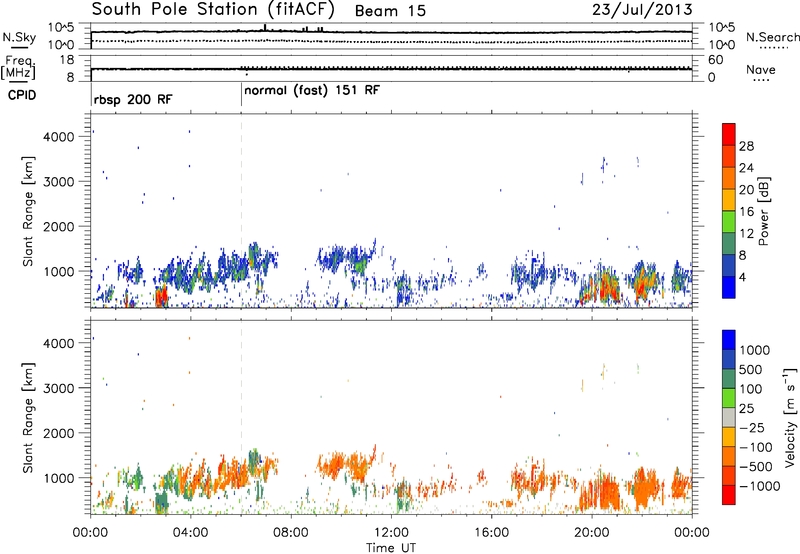Viewport: 800px width, 554px height.
Task: Click the '4' tick on Power colorbar
Action: tap(743, 277)
